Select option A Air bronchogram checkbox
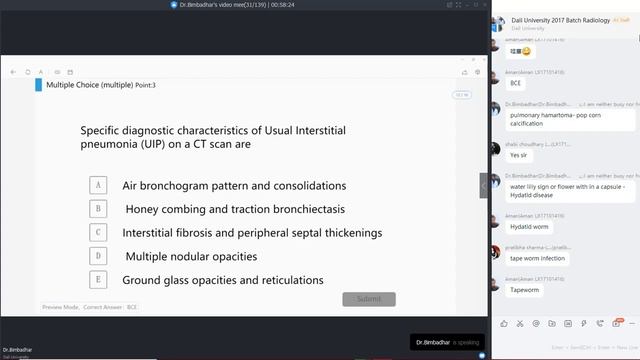 pos(98,185)
